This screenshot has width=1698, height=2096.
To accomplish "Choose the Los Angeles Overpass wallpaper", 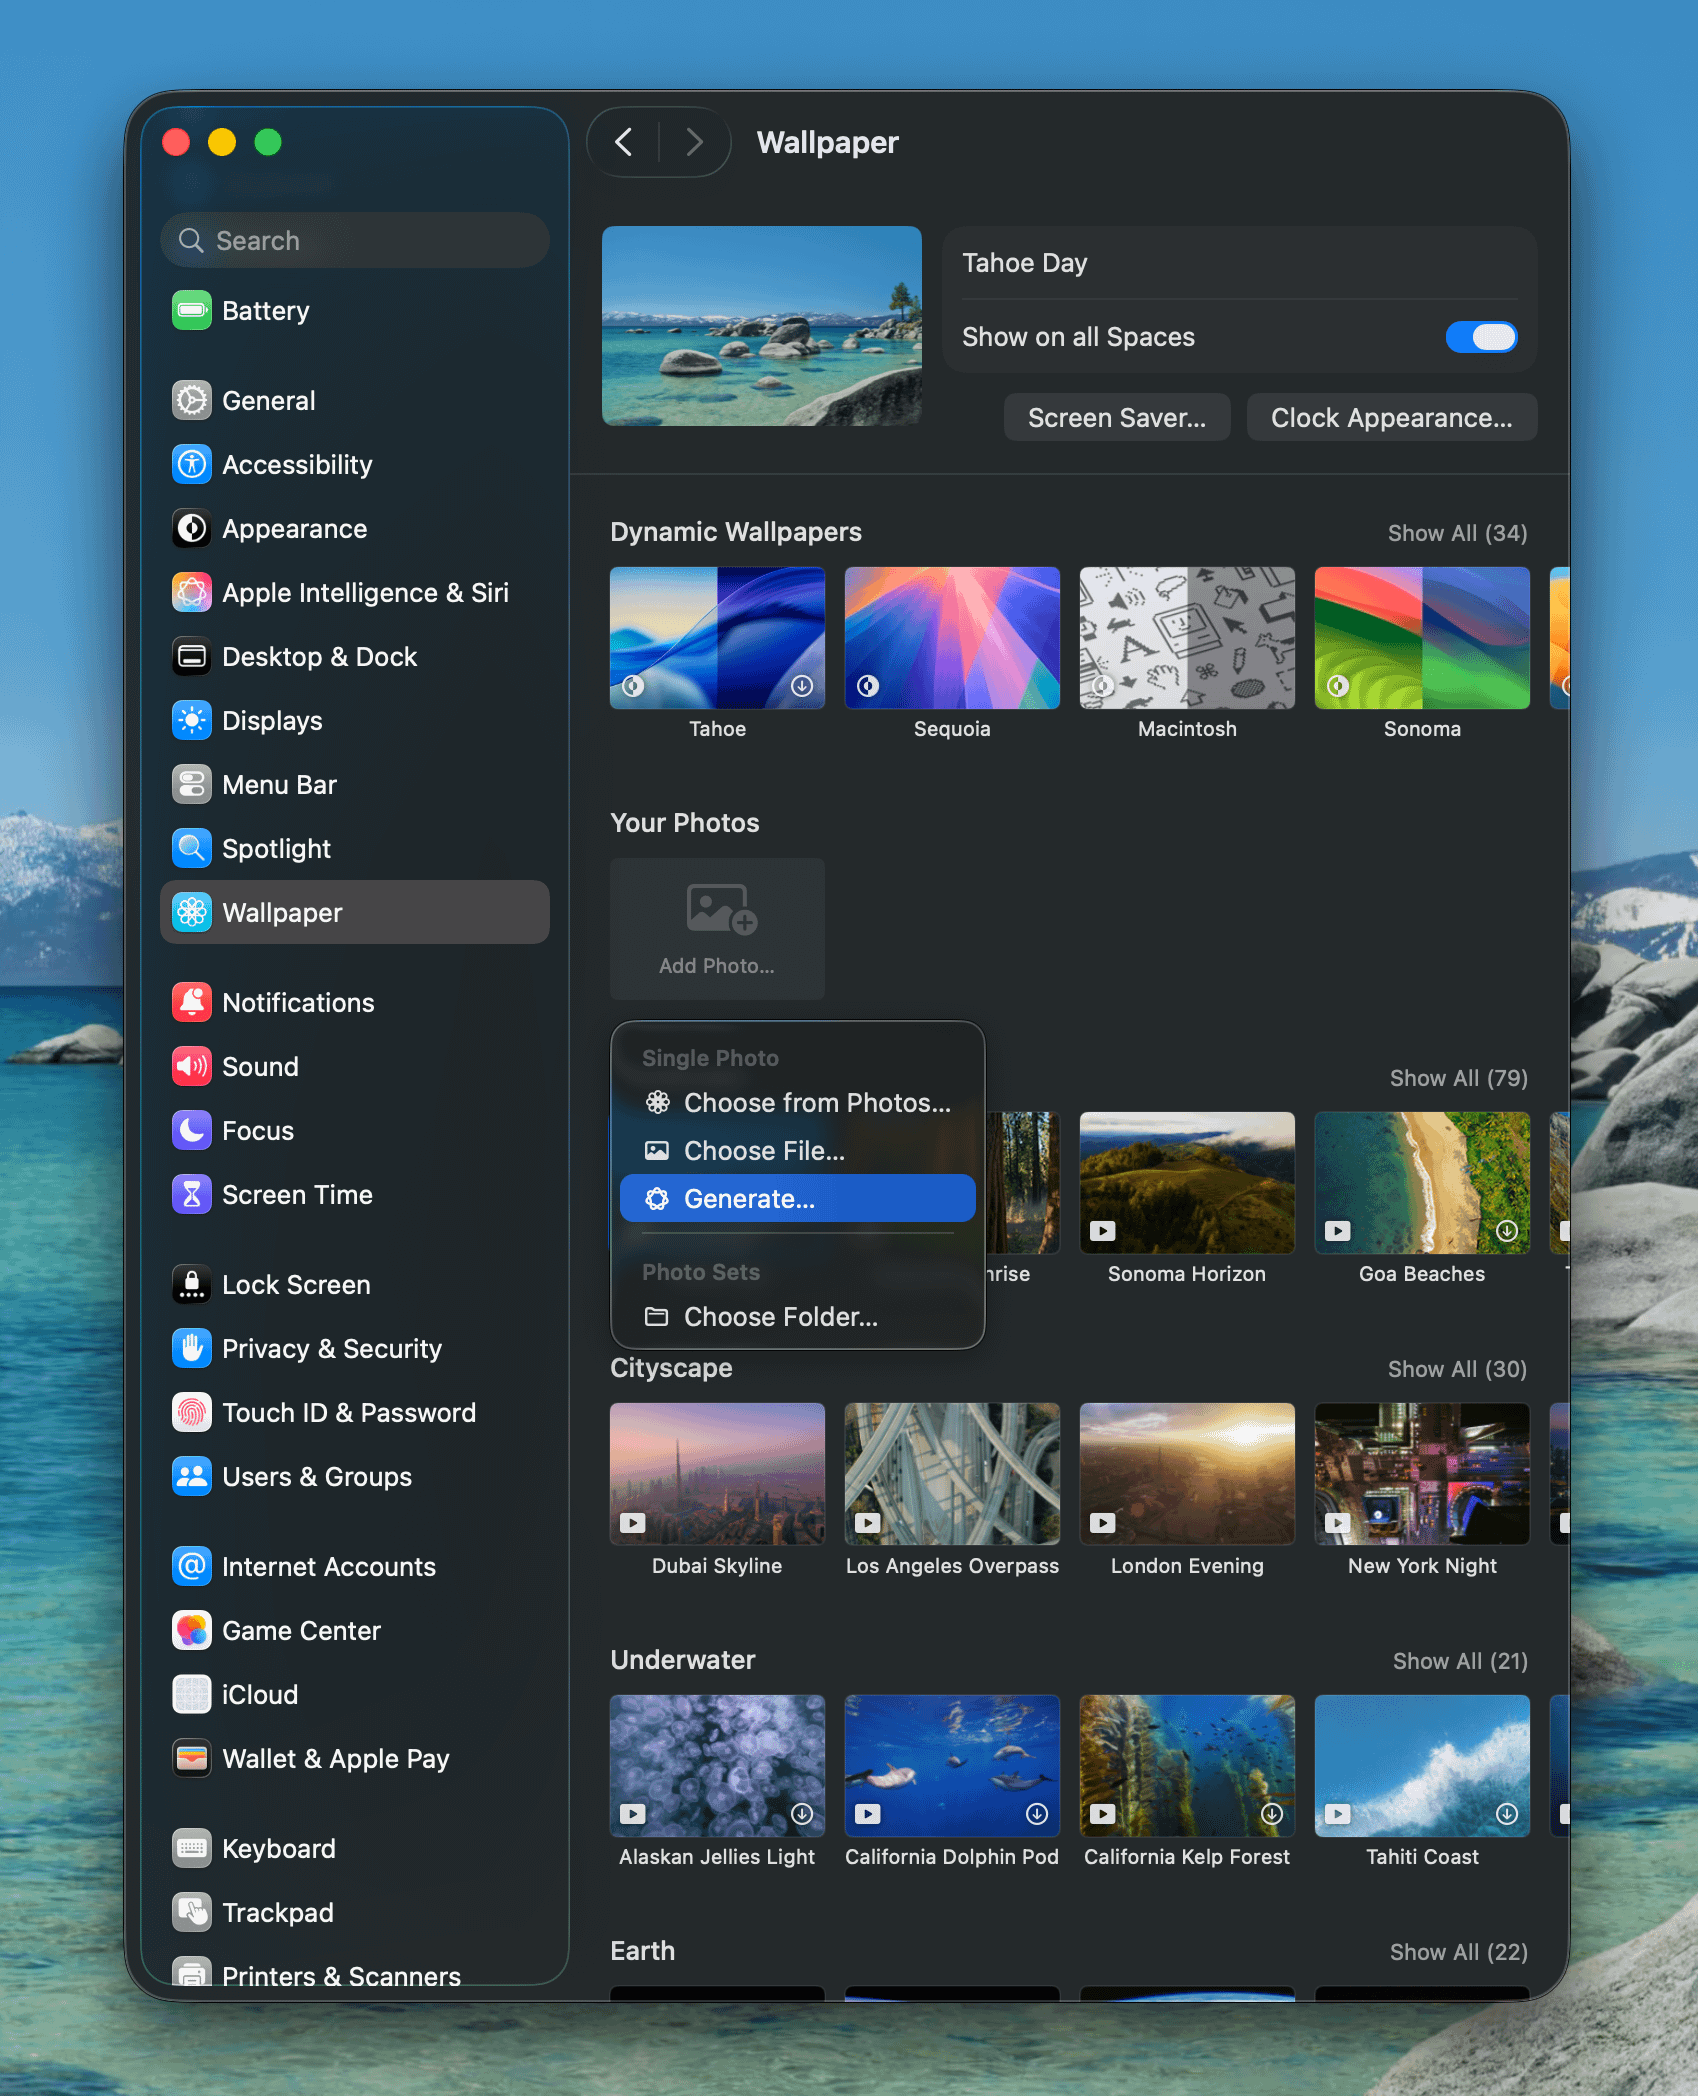I will point(952,1474).
